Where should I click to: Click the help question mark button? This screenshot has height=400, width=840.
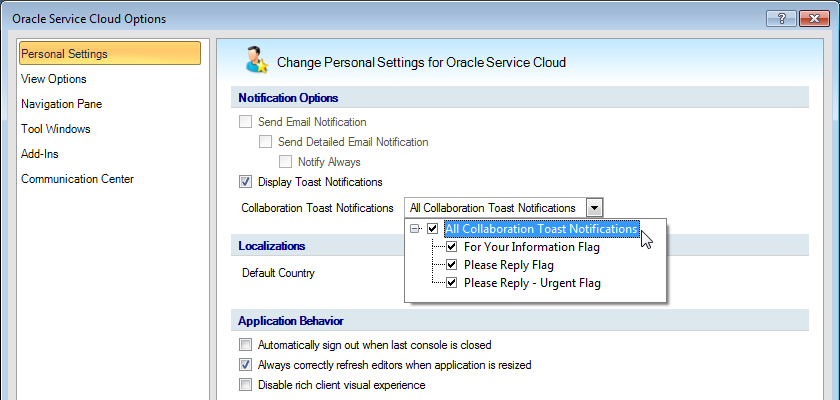(782, 19)
